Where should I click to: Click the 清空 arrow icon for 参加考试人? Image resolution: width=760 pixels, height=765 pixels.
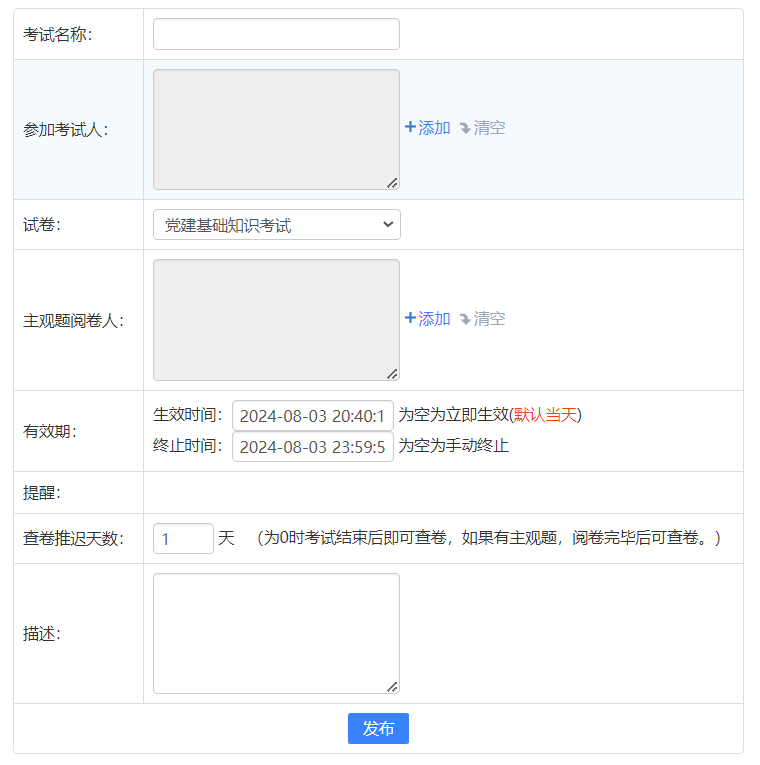[465, 128]
